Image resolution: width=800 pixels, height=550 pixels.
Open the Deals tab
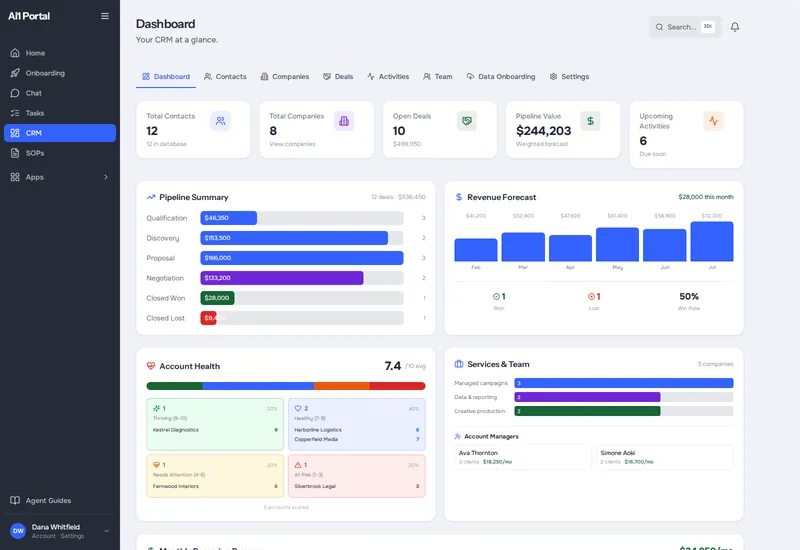pos(338,77)
